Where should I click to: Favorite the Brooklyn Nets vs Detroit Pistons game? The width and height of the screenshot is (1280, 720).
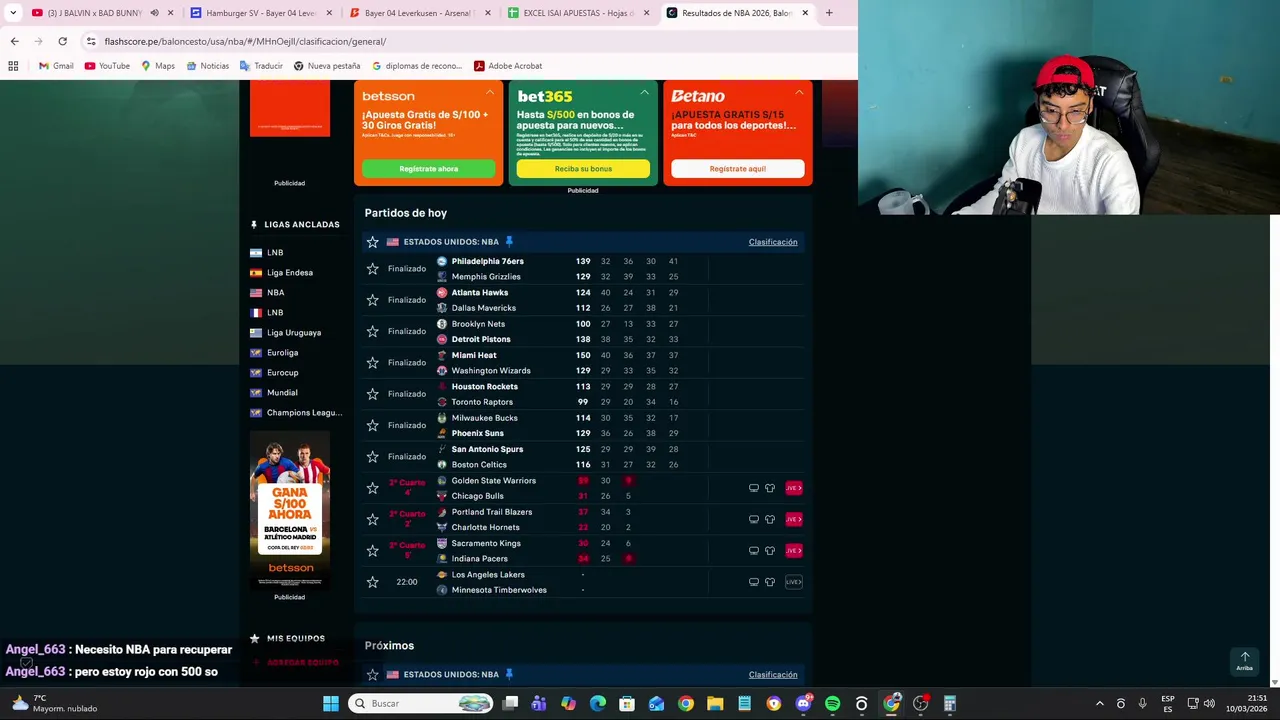(x=373, y=331)
